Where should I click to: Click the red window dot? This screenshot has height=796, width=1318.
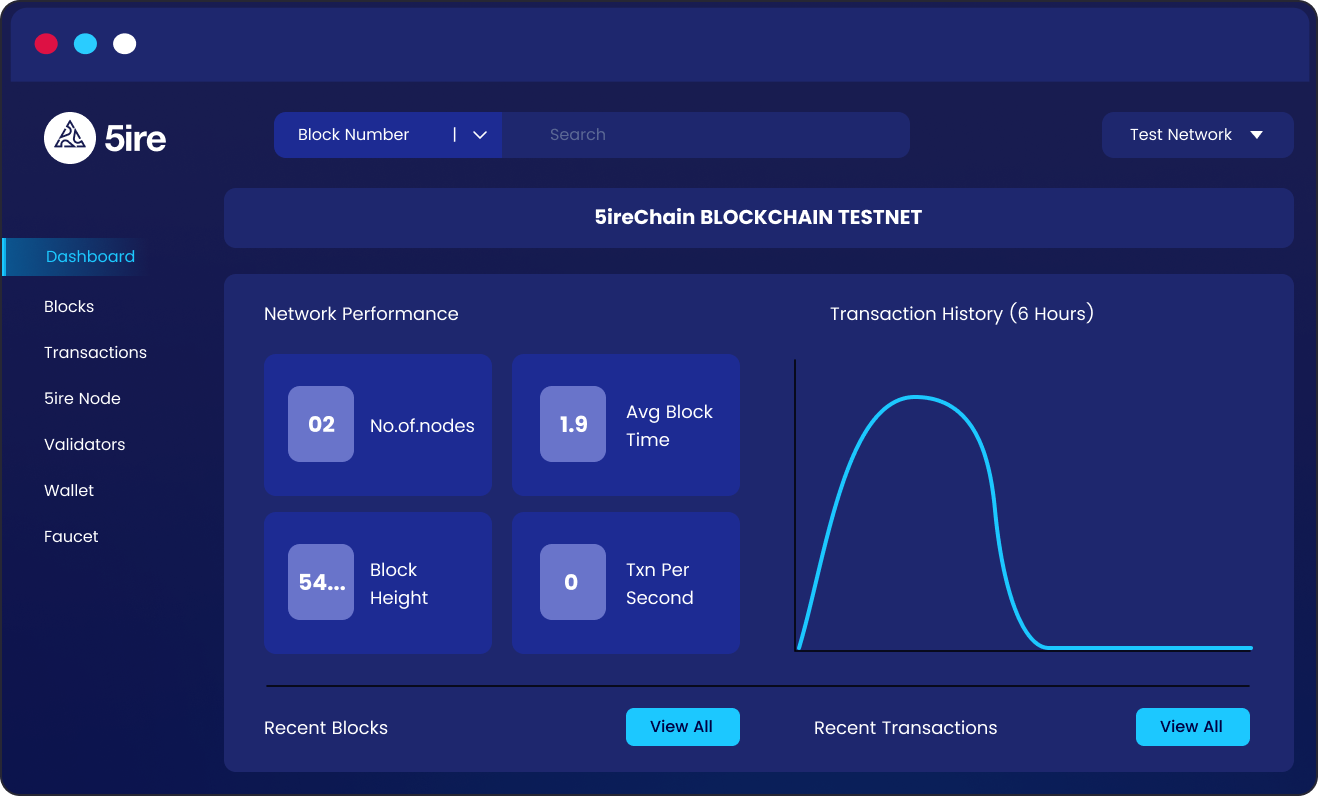(46, 44)
